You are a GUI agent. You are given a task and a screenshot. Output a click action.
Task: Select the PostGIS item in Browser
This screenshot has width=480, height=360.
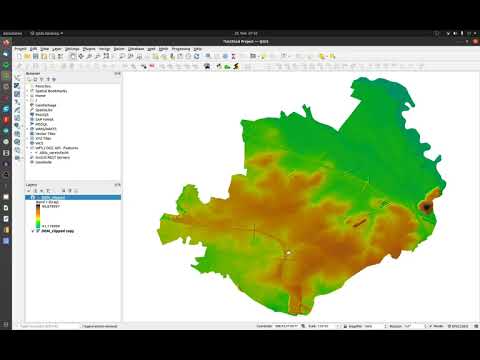point(42,114)
